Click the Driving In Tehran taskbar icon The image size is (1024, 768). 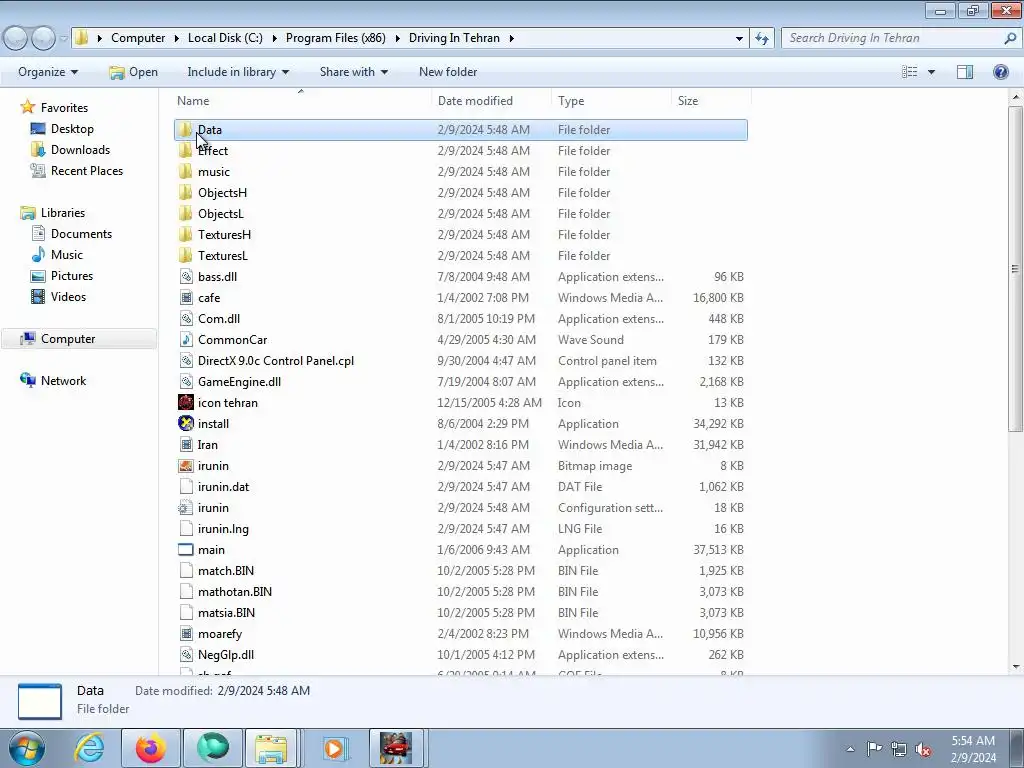coord(396,748)
